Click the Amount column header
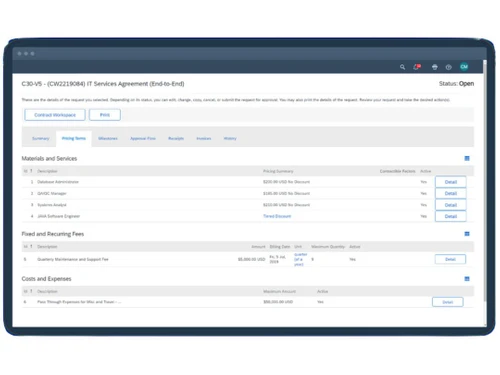This screenshot has height=375, width=500. 258,247
